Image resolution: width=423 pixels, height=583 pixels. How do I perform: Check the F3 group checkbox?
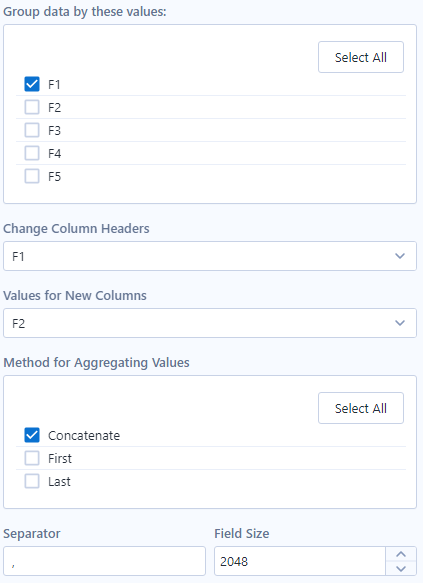(32, 130)
